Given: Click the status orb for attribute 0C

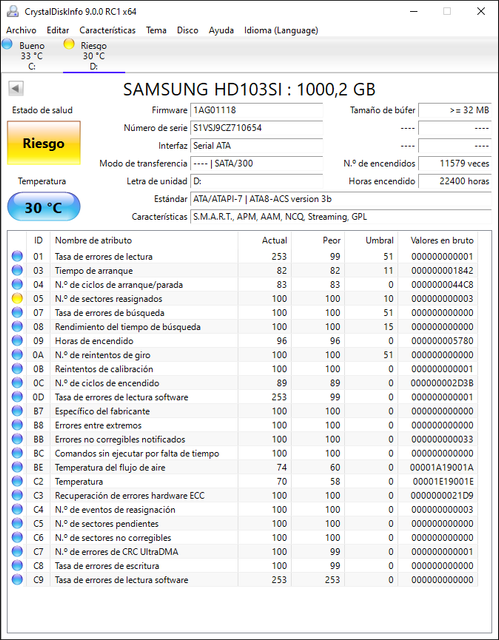Looking at the screenshot, I should [17, 383].
